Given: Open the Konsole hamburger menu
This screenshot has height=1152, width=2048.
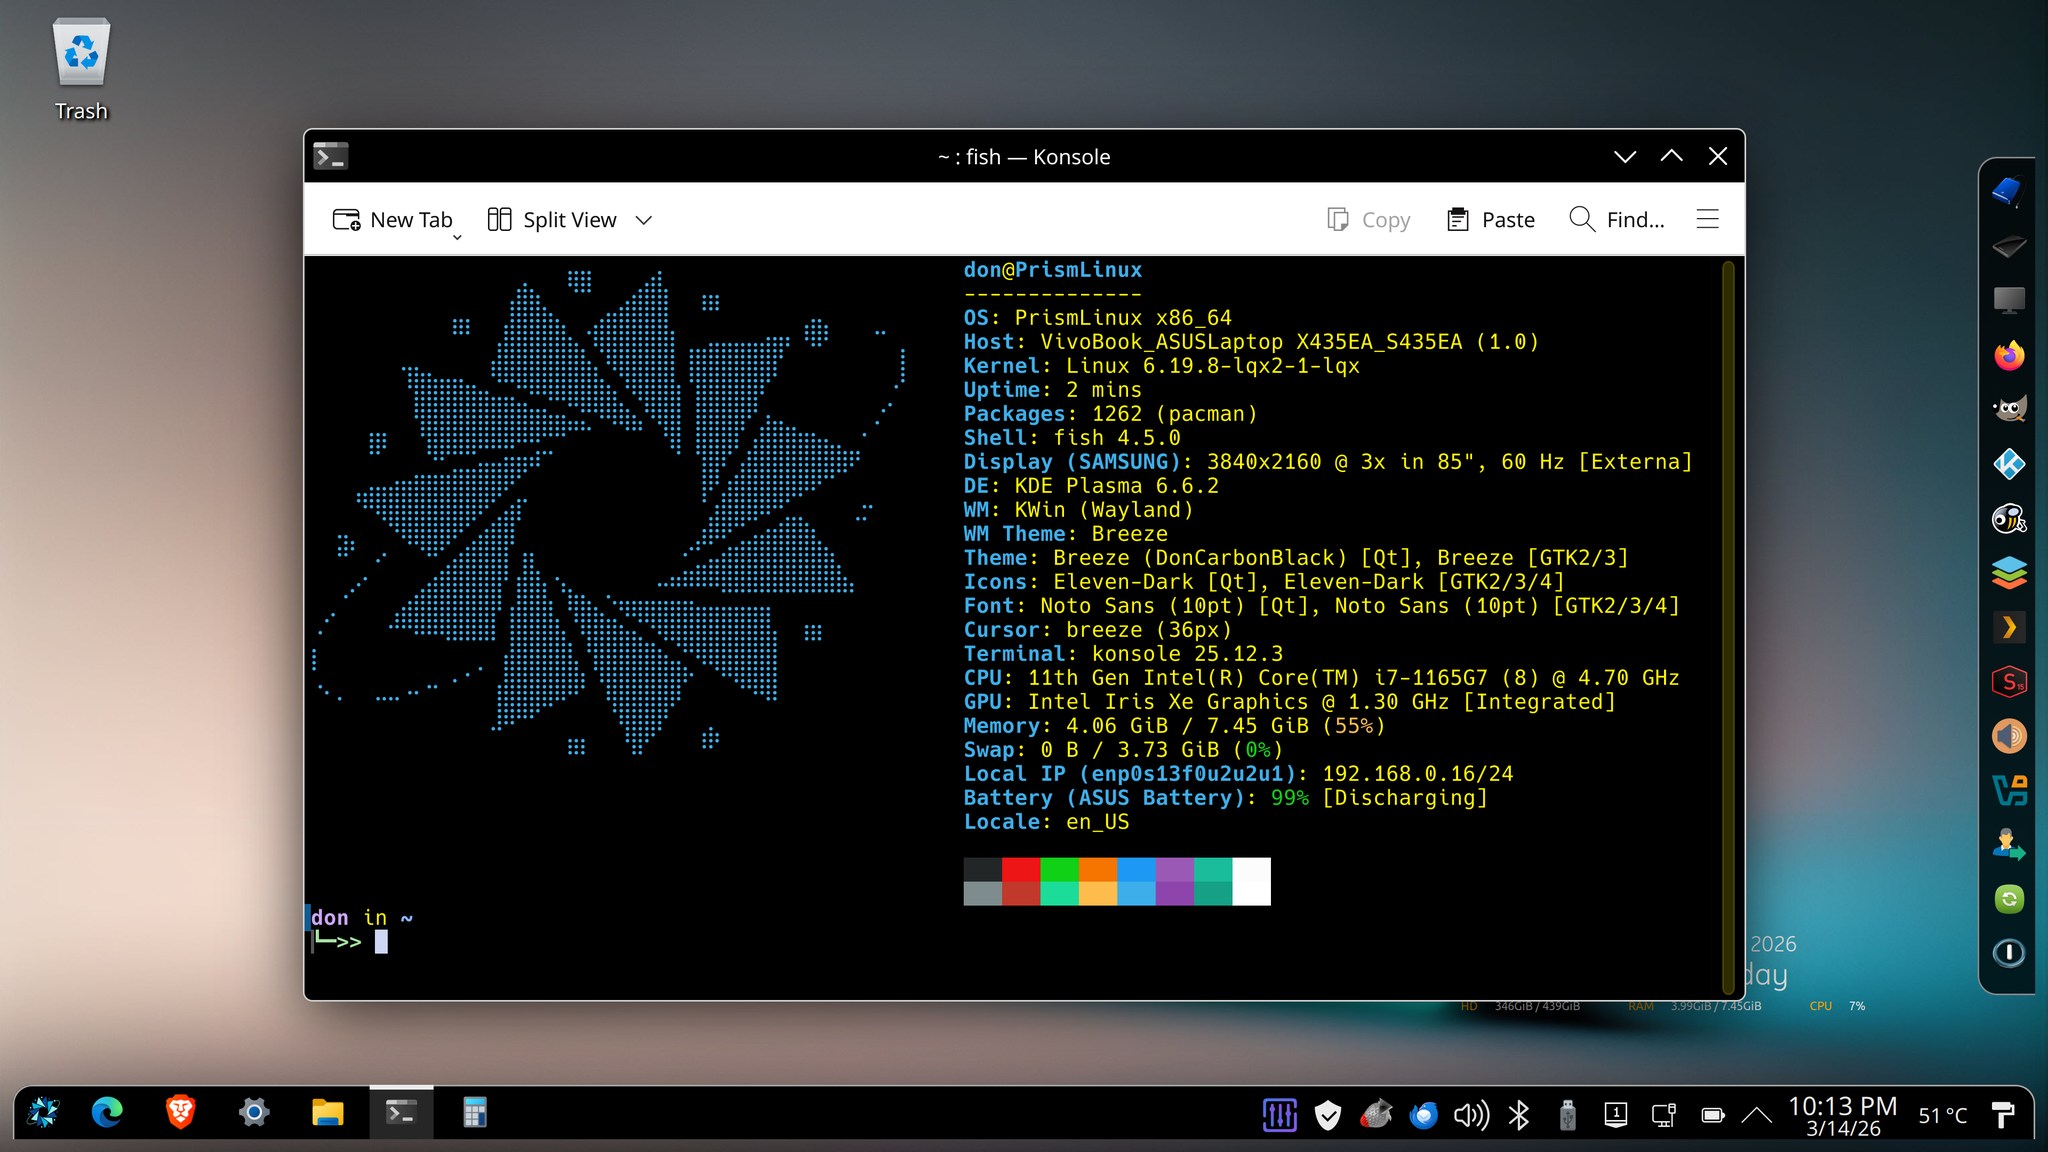Looking at the screenshot, I should [1708, 219].
